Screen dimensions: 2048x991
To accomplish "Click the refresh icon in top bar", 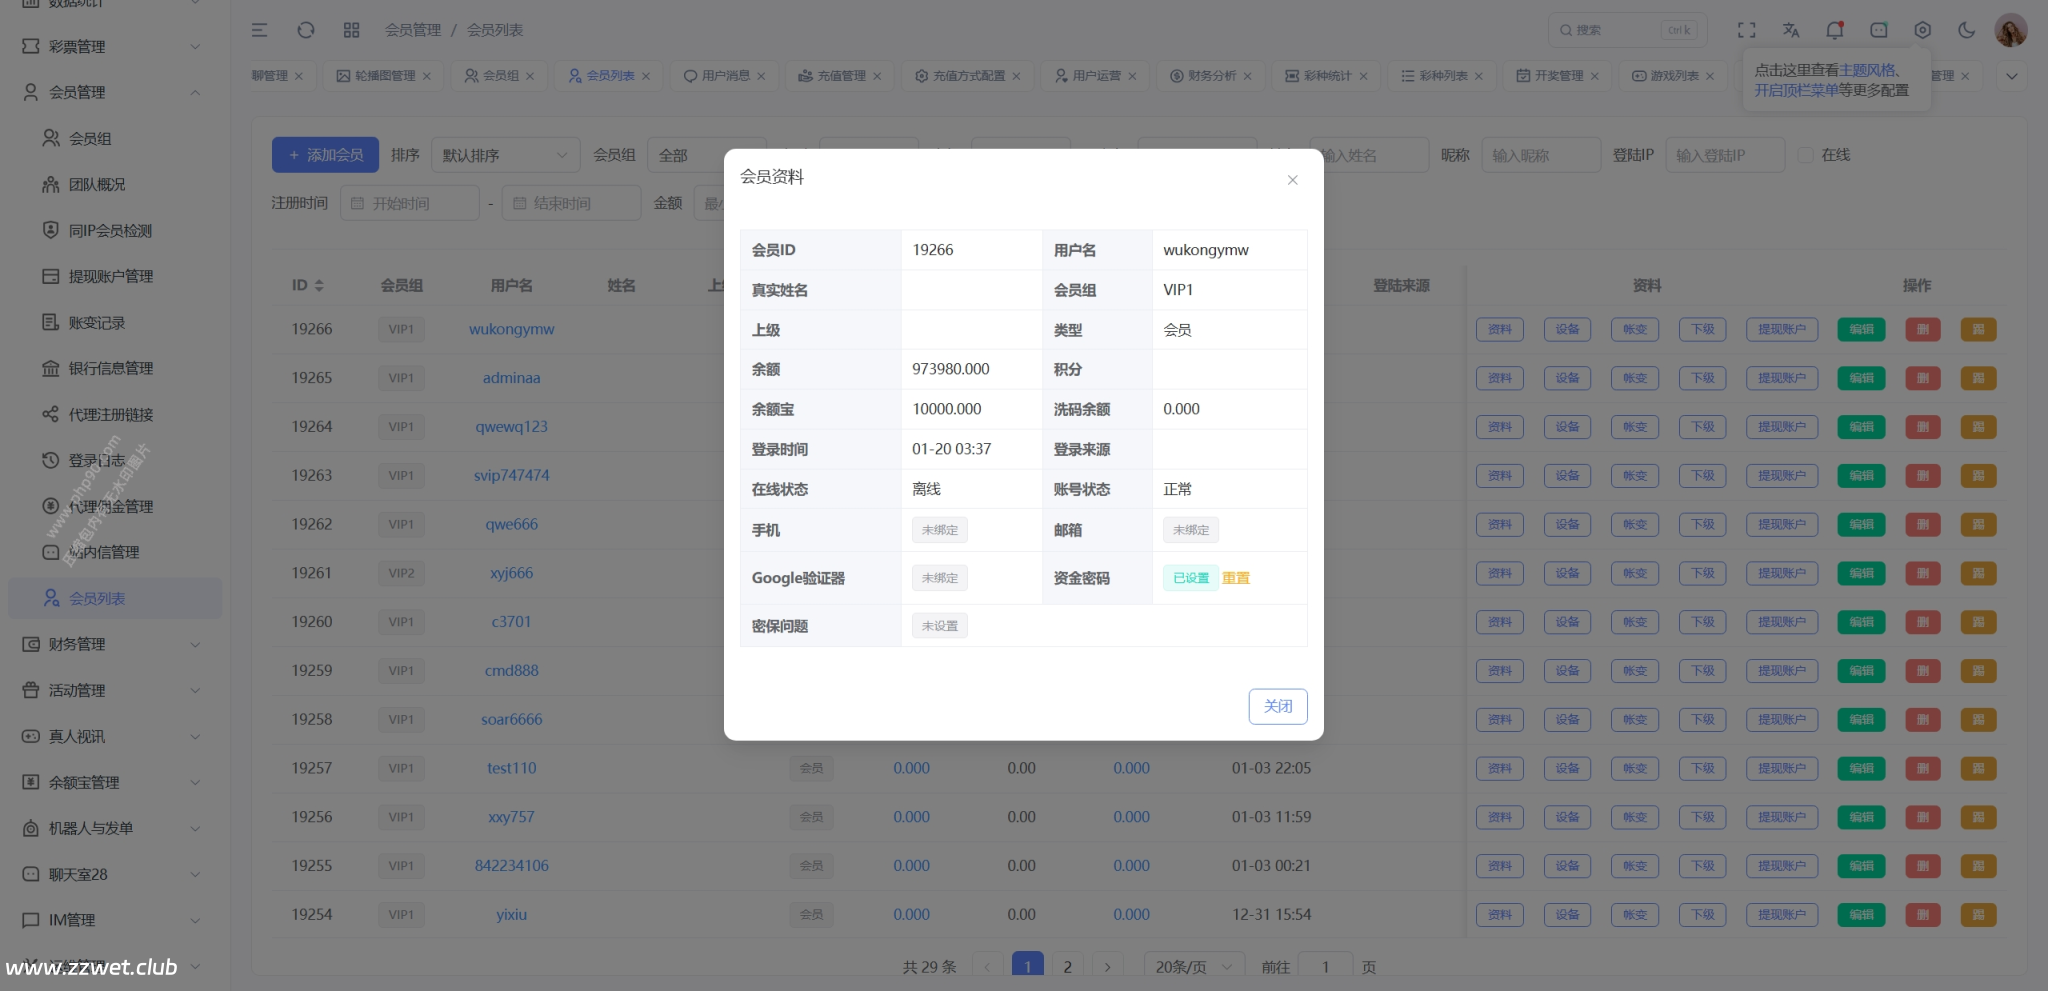I will point(306,30).
